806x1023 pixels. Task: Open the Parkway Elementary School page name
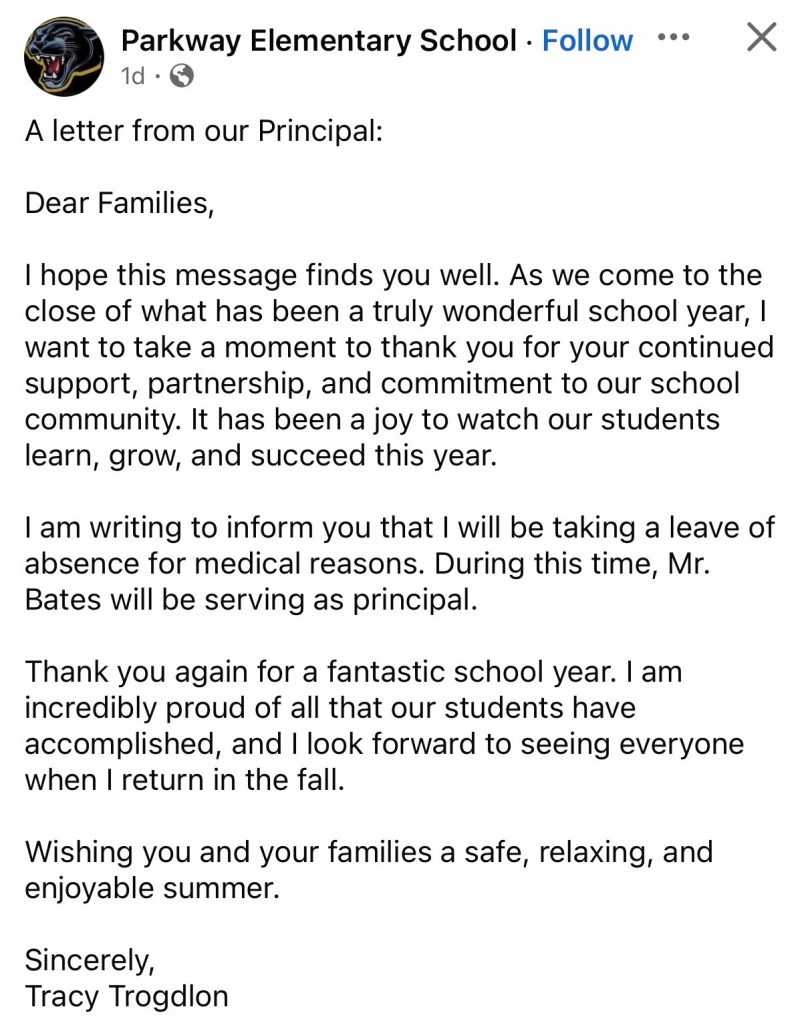pos(318,41)
